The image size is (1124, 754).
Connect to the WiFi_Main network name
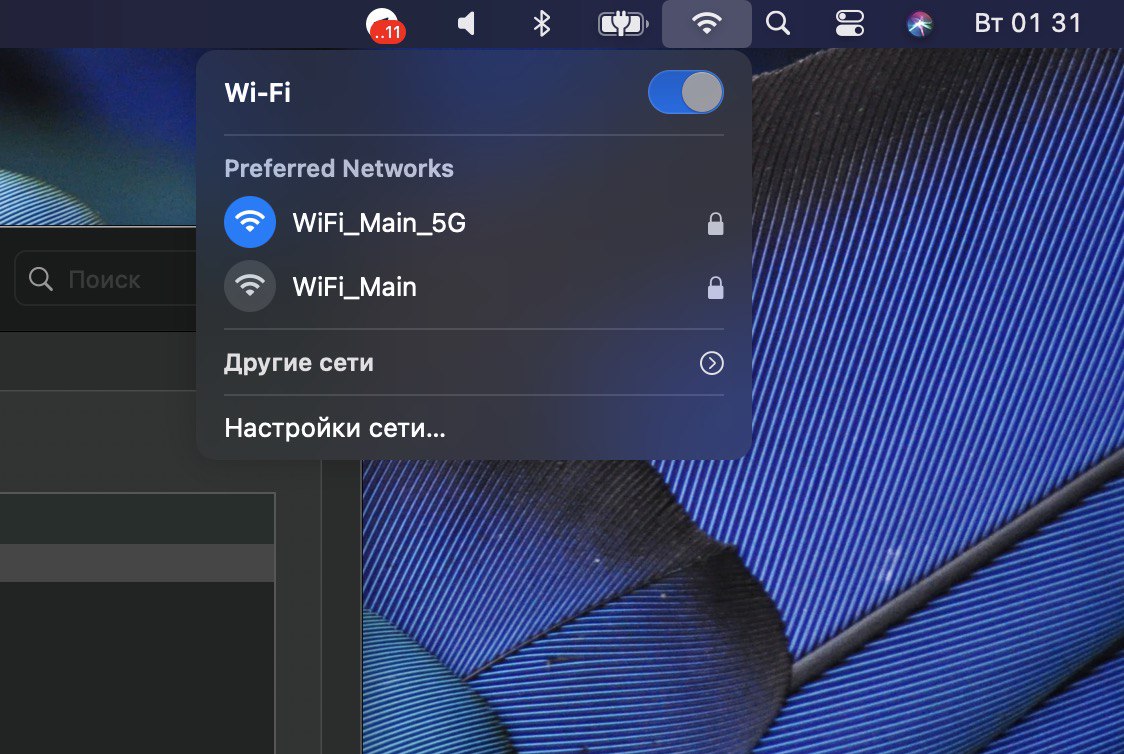[x=354, y=287]
